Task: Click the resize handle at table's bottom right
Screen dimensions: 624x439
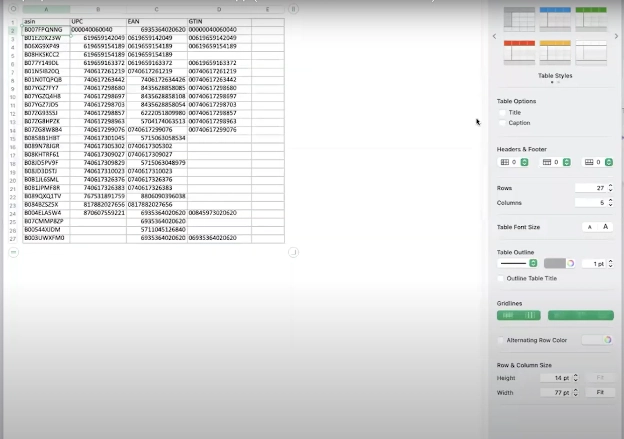Action: tap(293, 252)
